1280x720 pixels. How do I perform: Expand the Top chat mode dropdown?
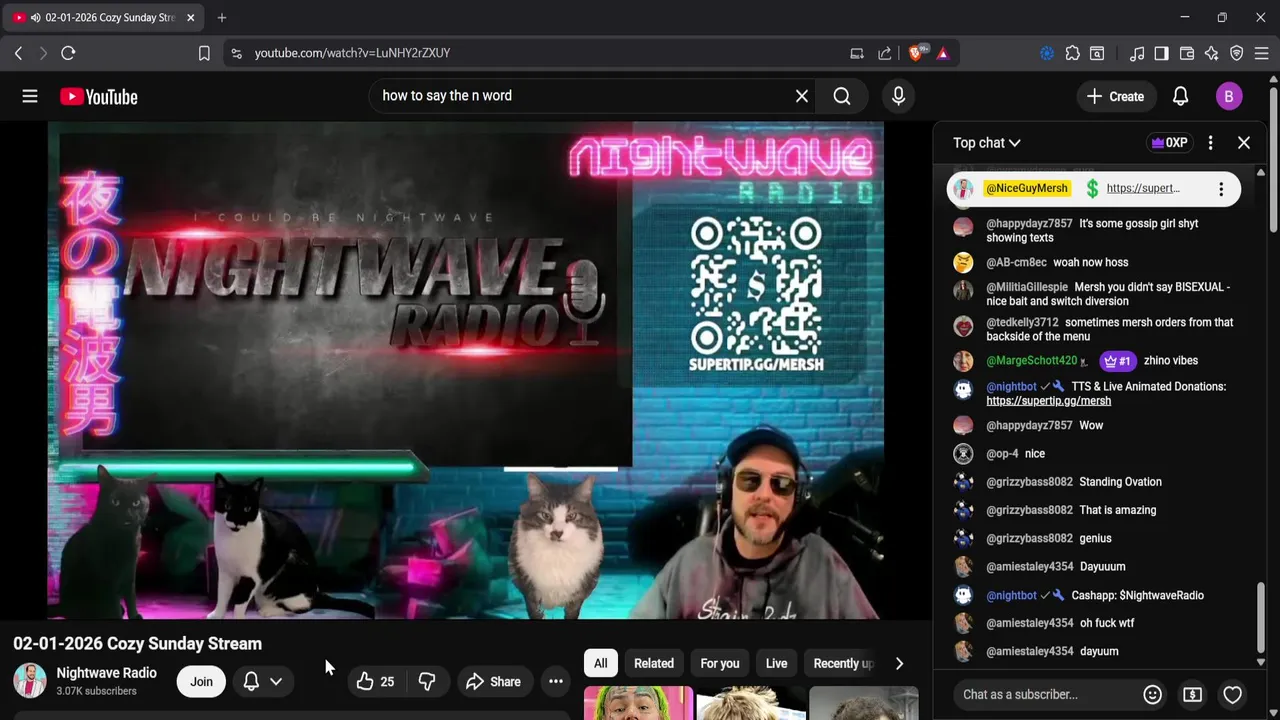click(x=986, y=143)
